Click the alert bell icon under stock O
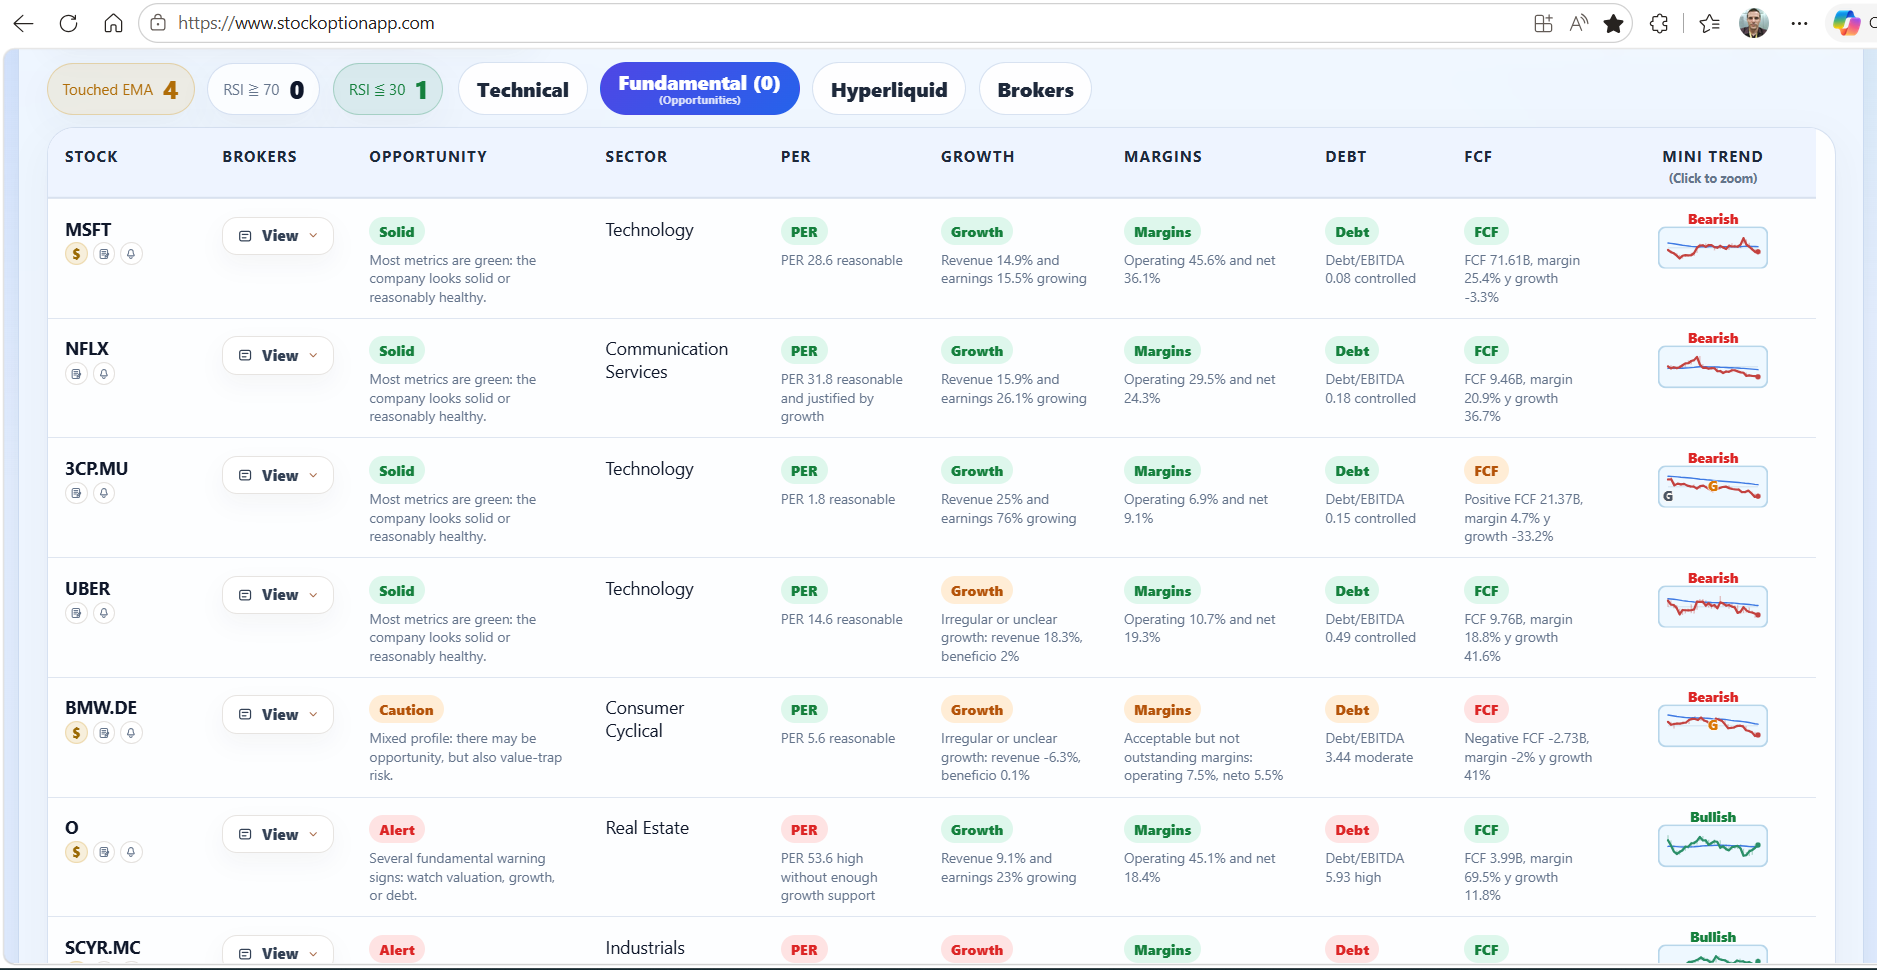The height and width of the screenshot is (970, 1877). 131,852
